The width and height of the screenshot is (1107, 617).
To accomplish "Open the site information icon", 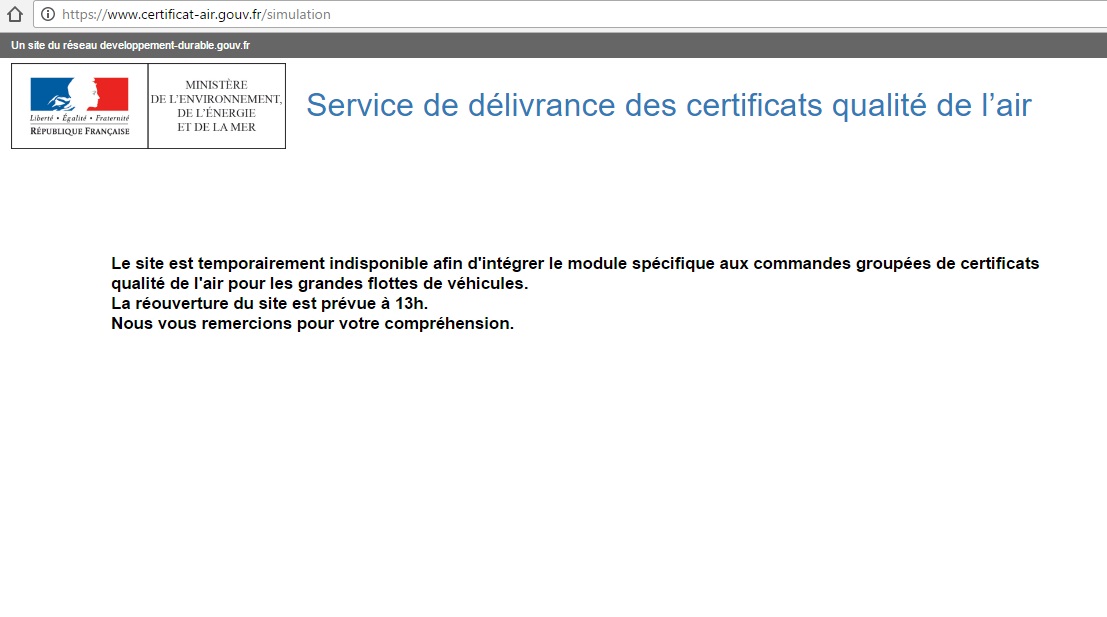I will [47, 14].
